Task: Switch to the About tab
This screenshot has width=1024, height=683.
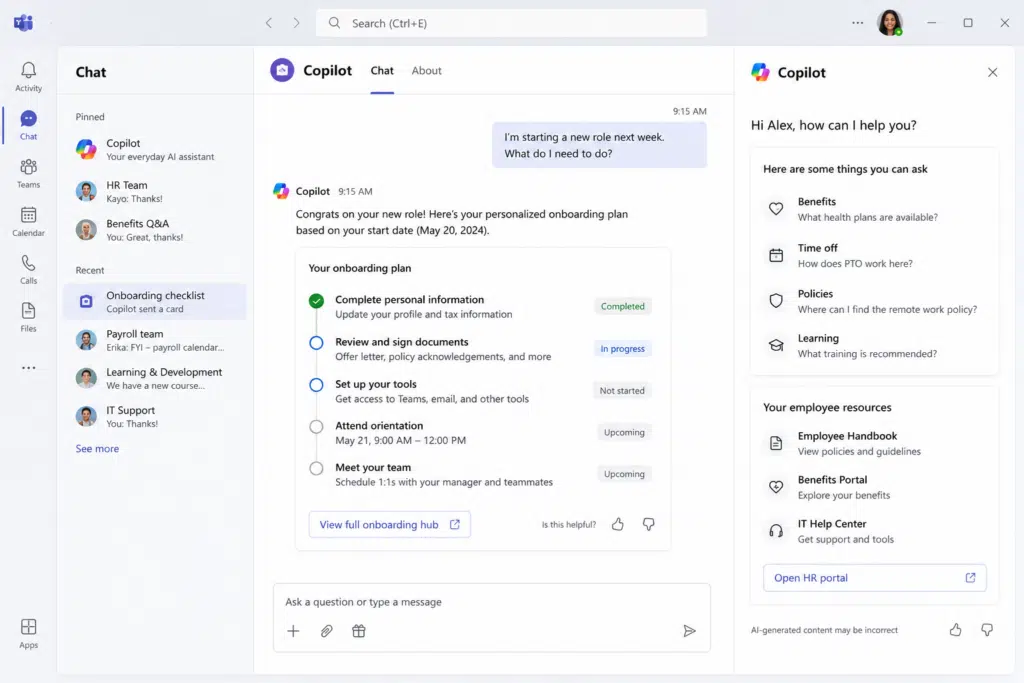Action: (x=426, y=71)
